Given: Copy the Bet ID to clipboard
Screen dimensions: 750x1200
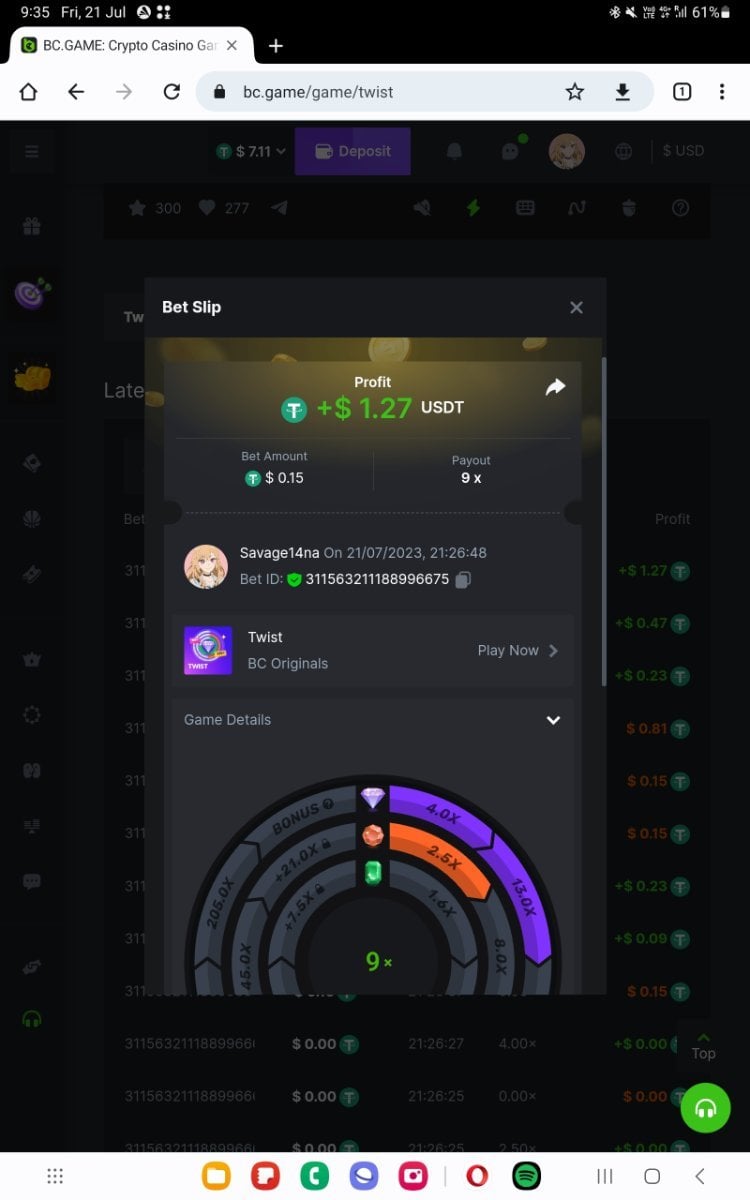Looking at the screenshot, I should (463, 579).
